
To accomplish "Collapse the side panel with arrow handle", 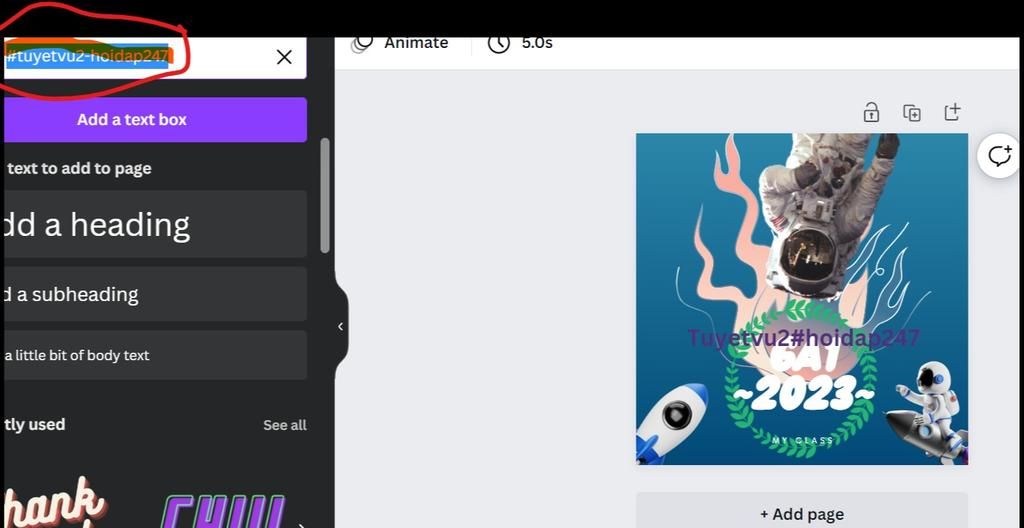I will [x=340, y=326].
